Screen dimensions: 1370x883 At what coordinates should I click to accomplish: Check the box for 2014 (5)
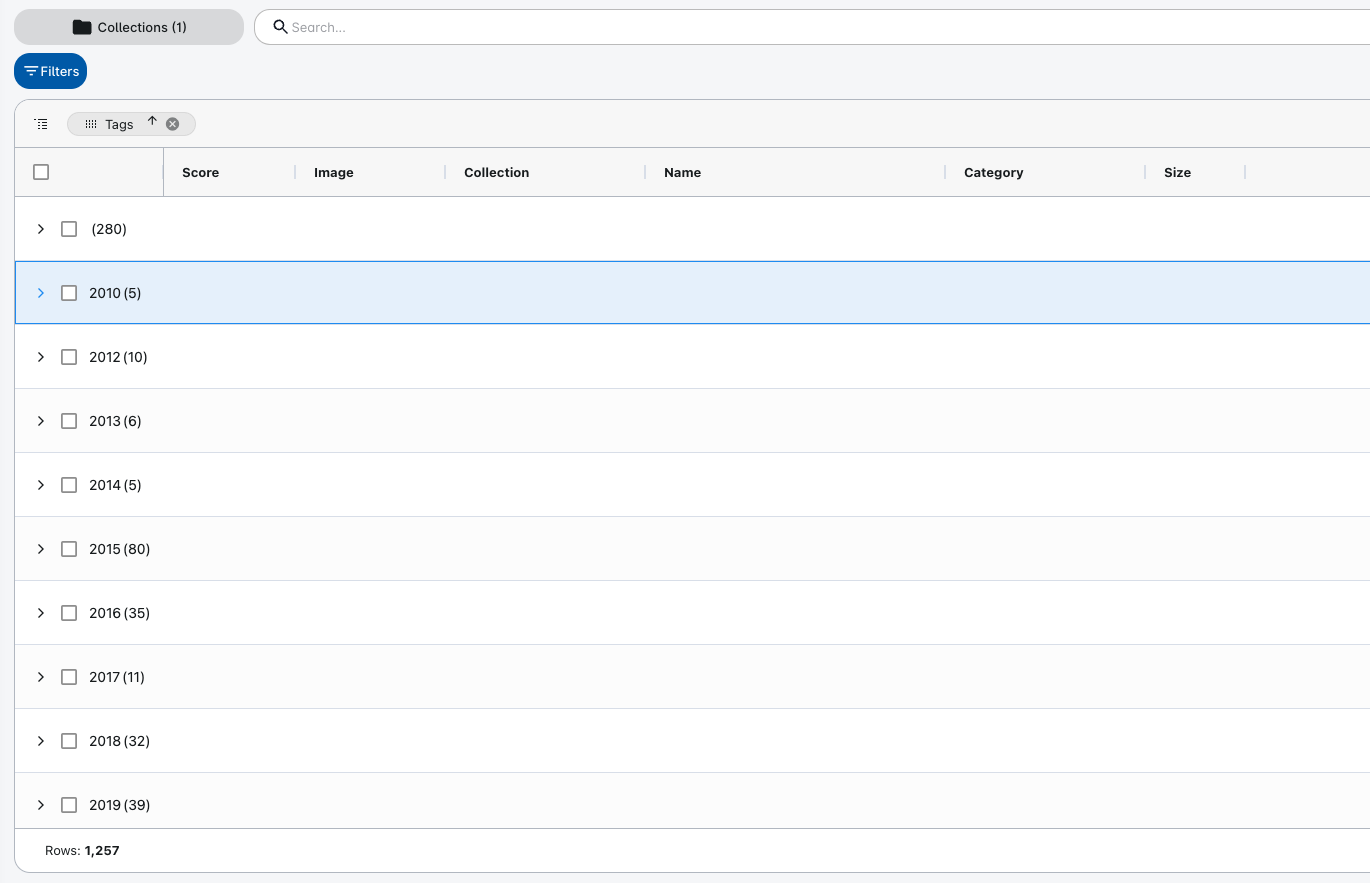pos(69,485)
